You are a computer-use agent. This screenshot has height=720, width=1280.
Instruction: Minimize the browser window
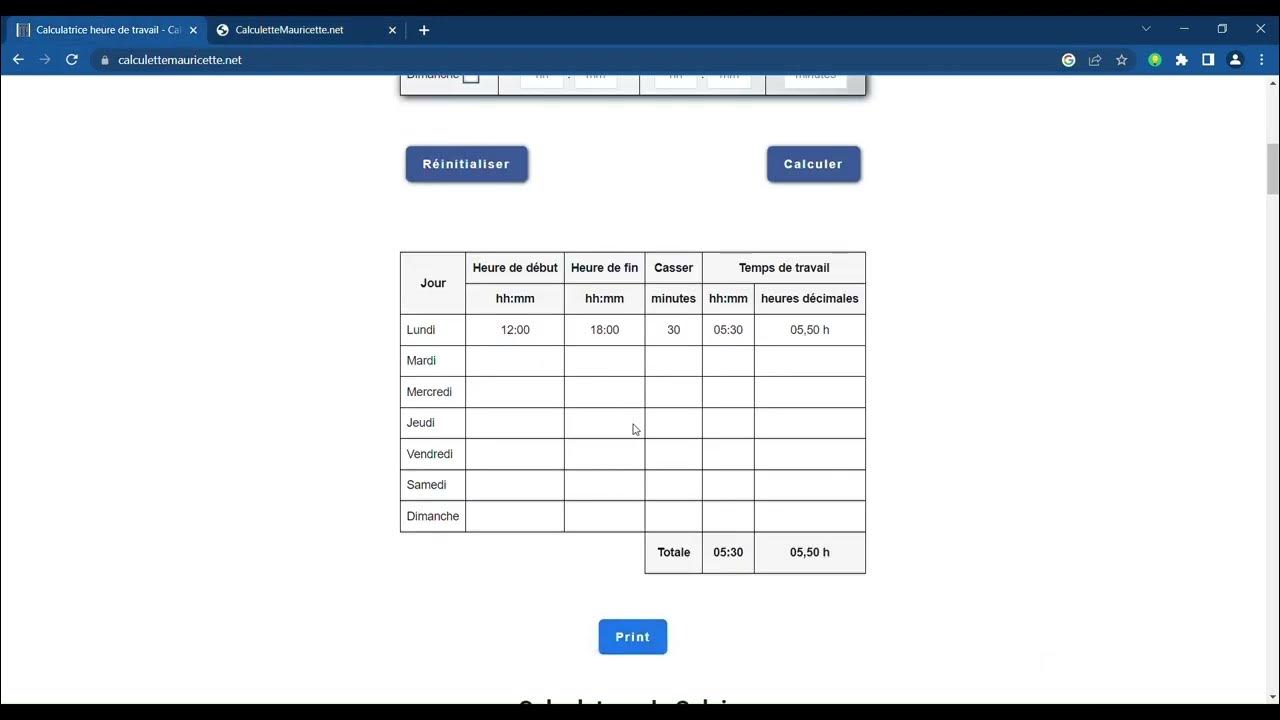1184,29
